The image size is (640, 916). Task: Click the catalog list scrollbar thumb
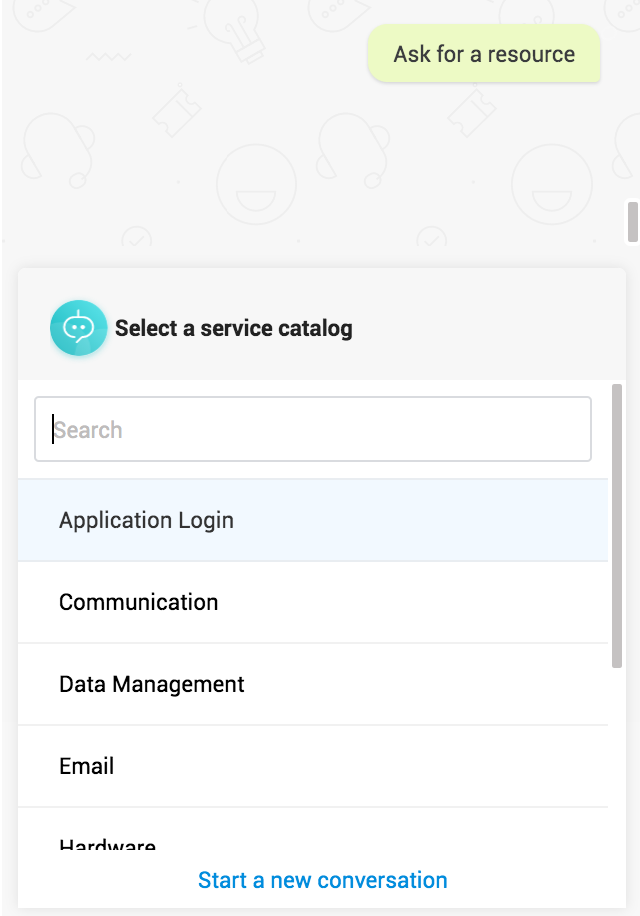617,525
